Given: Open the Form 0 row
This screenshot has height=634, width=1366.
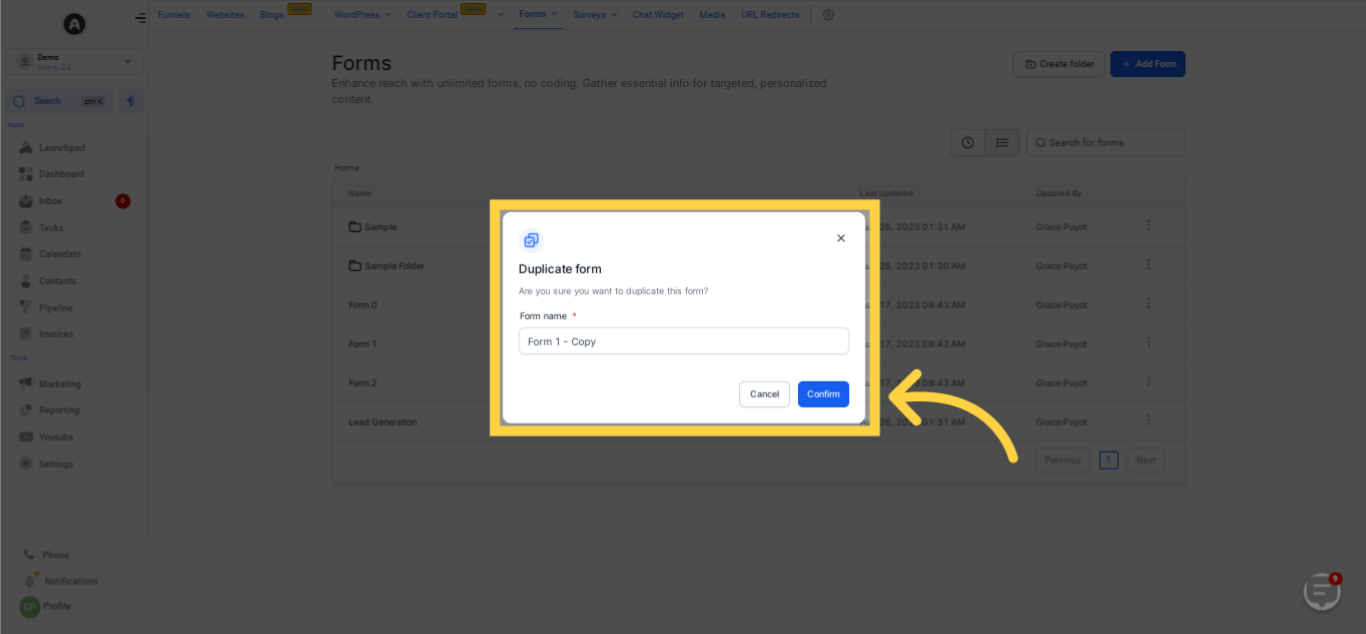Looking at the screenshot, I should tap(758, 305).
